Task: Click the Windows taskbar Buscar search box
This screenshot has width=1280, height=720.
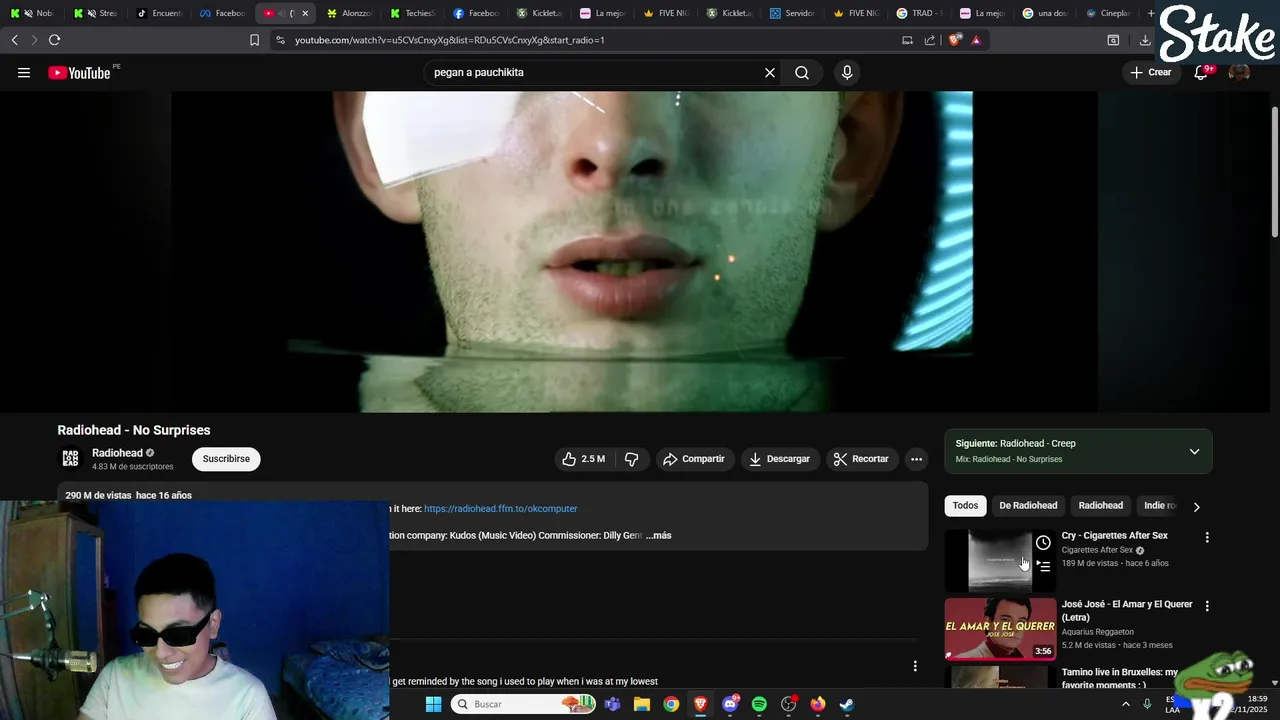Action: click(521, 704)
